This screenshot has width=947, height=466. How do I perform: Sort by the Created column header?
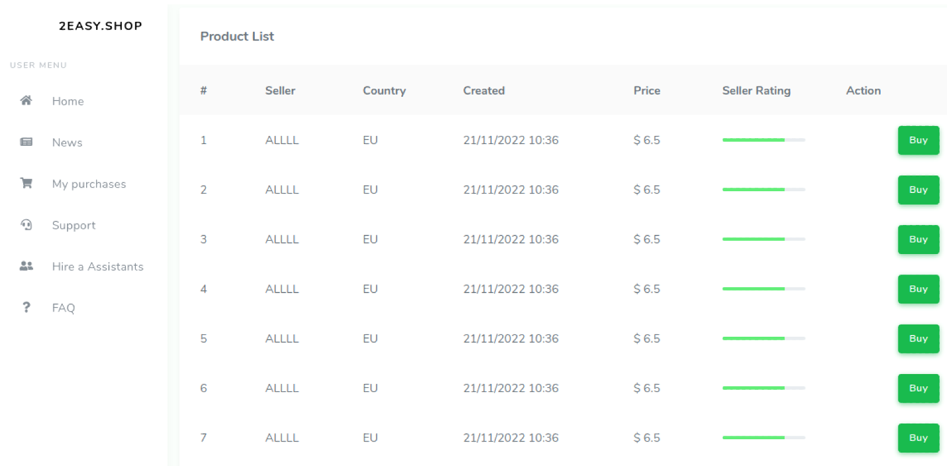point(484,90)
